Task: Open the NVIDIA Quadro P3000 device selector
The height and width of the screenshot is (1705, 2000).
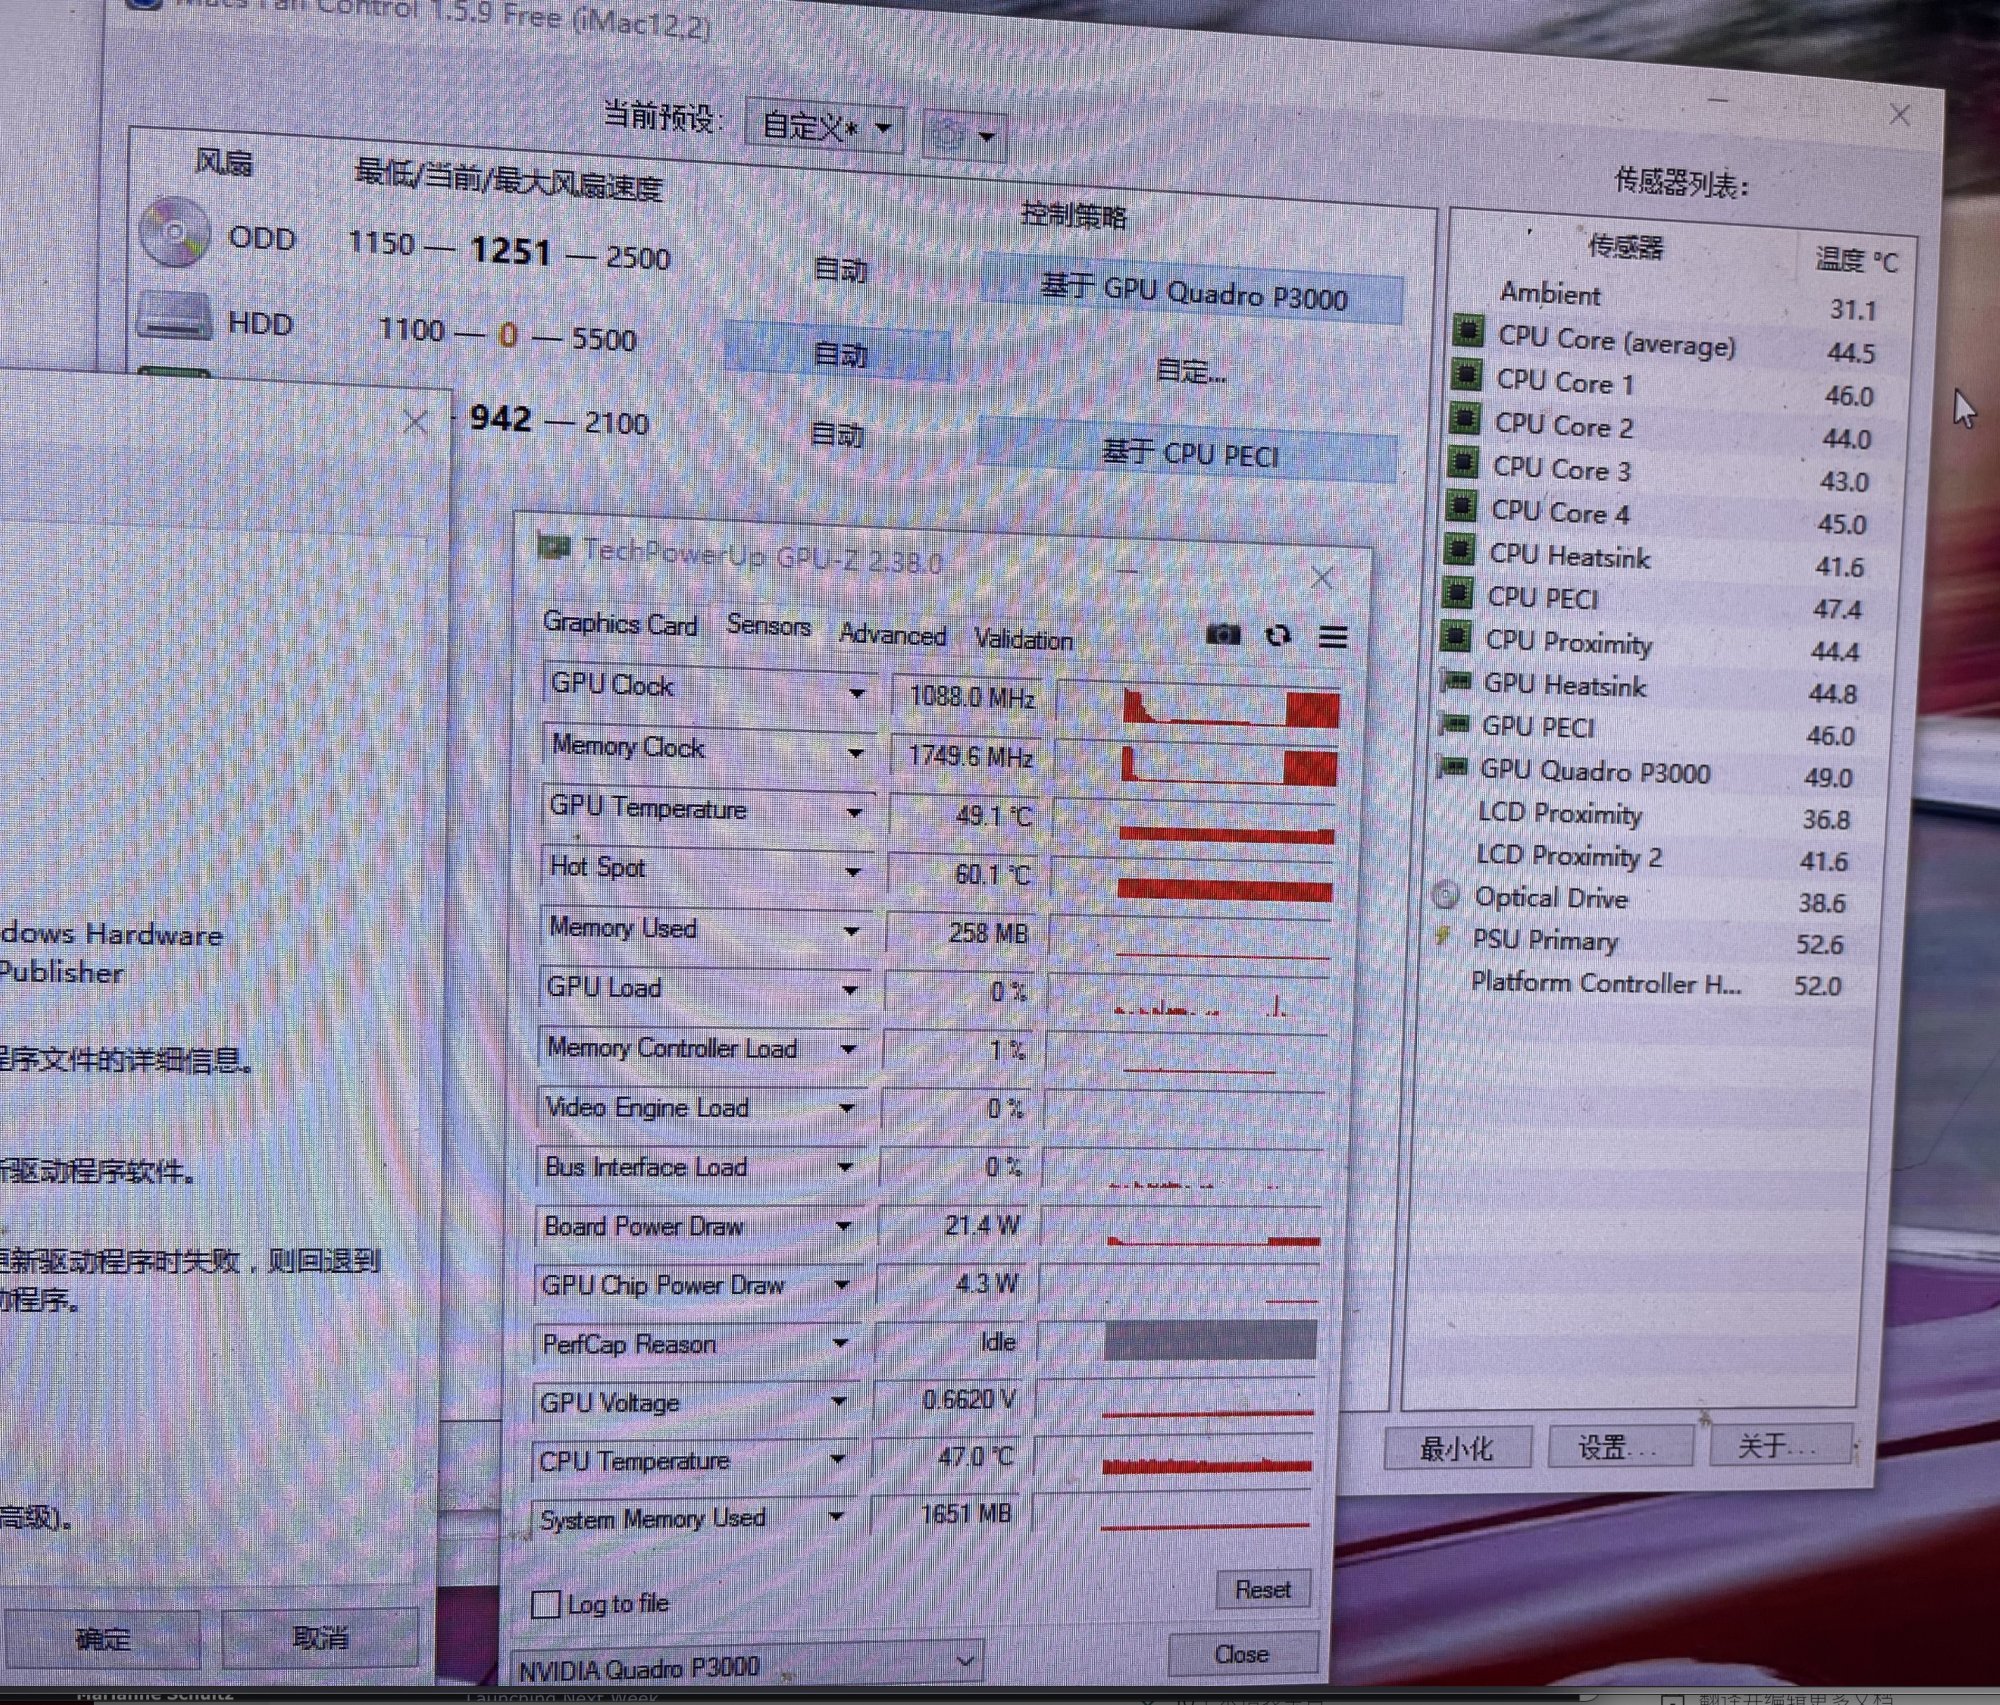Action: click(745, 1666)
